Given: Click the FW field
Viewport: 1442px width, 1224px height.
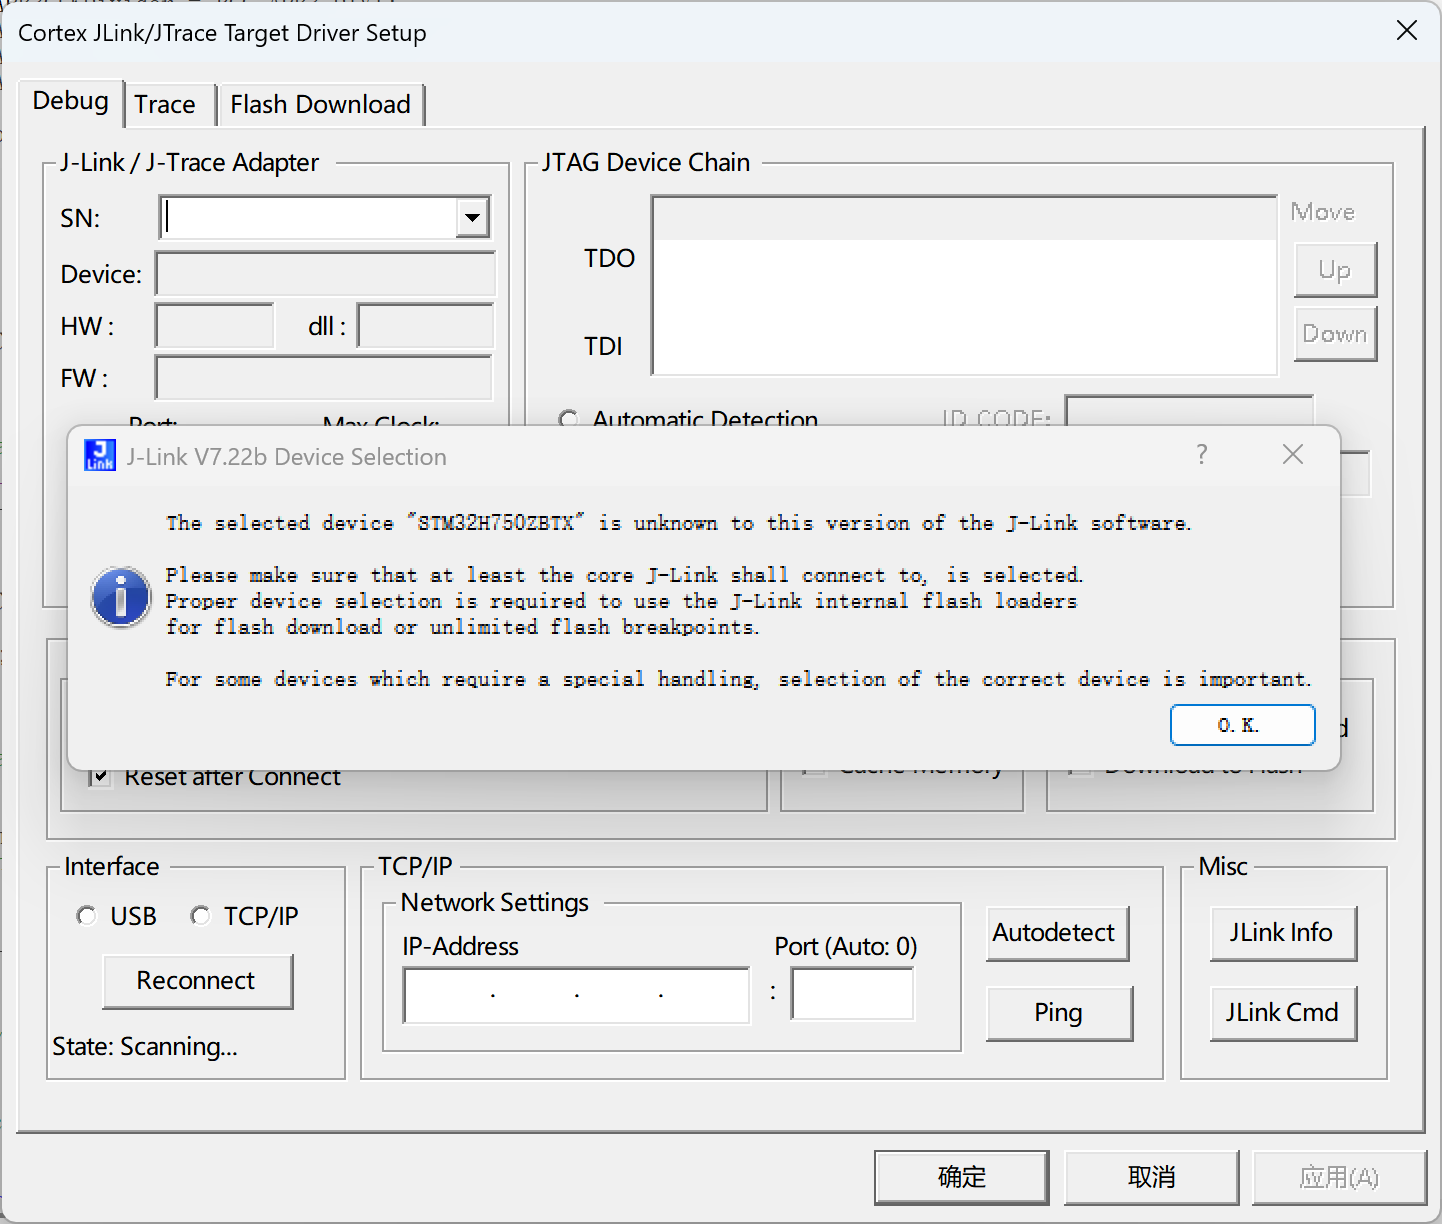Looking at the screenshot, I should tap(324, 378).
